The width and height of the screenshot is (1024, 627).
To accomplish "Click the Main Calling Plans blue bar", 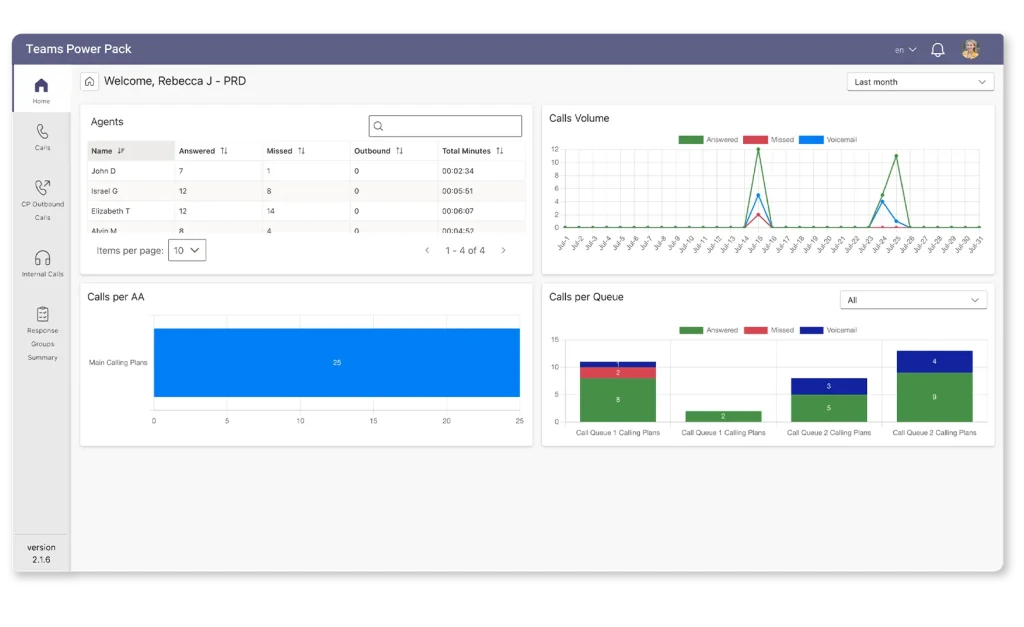I will click(337, 362).
